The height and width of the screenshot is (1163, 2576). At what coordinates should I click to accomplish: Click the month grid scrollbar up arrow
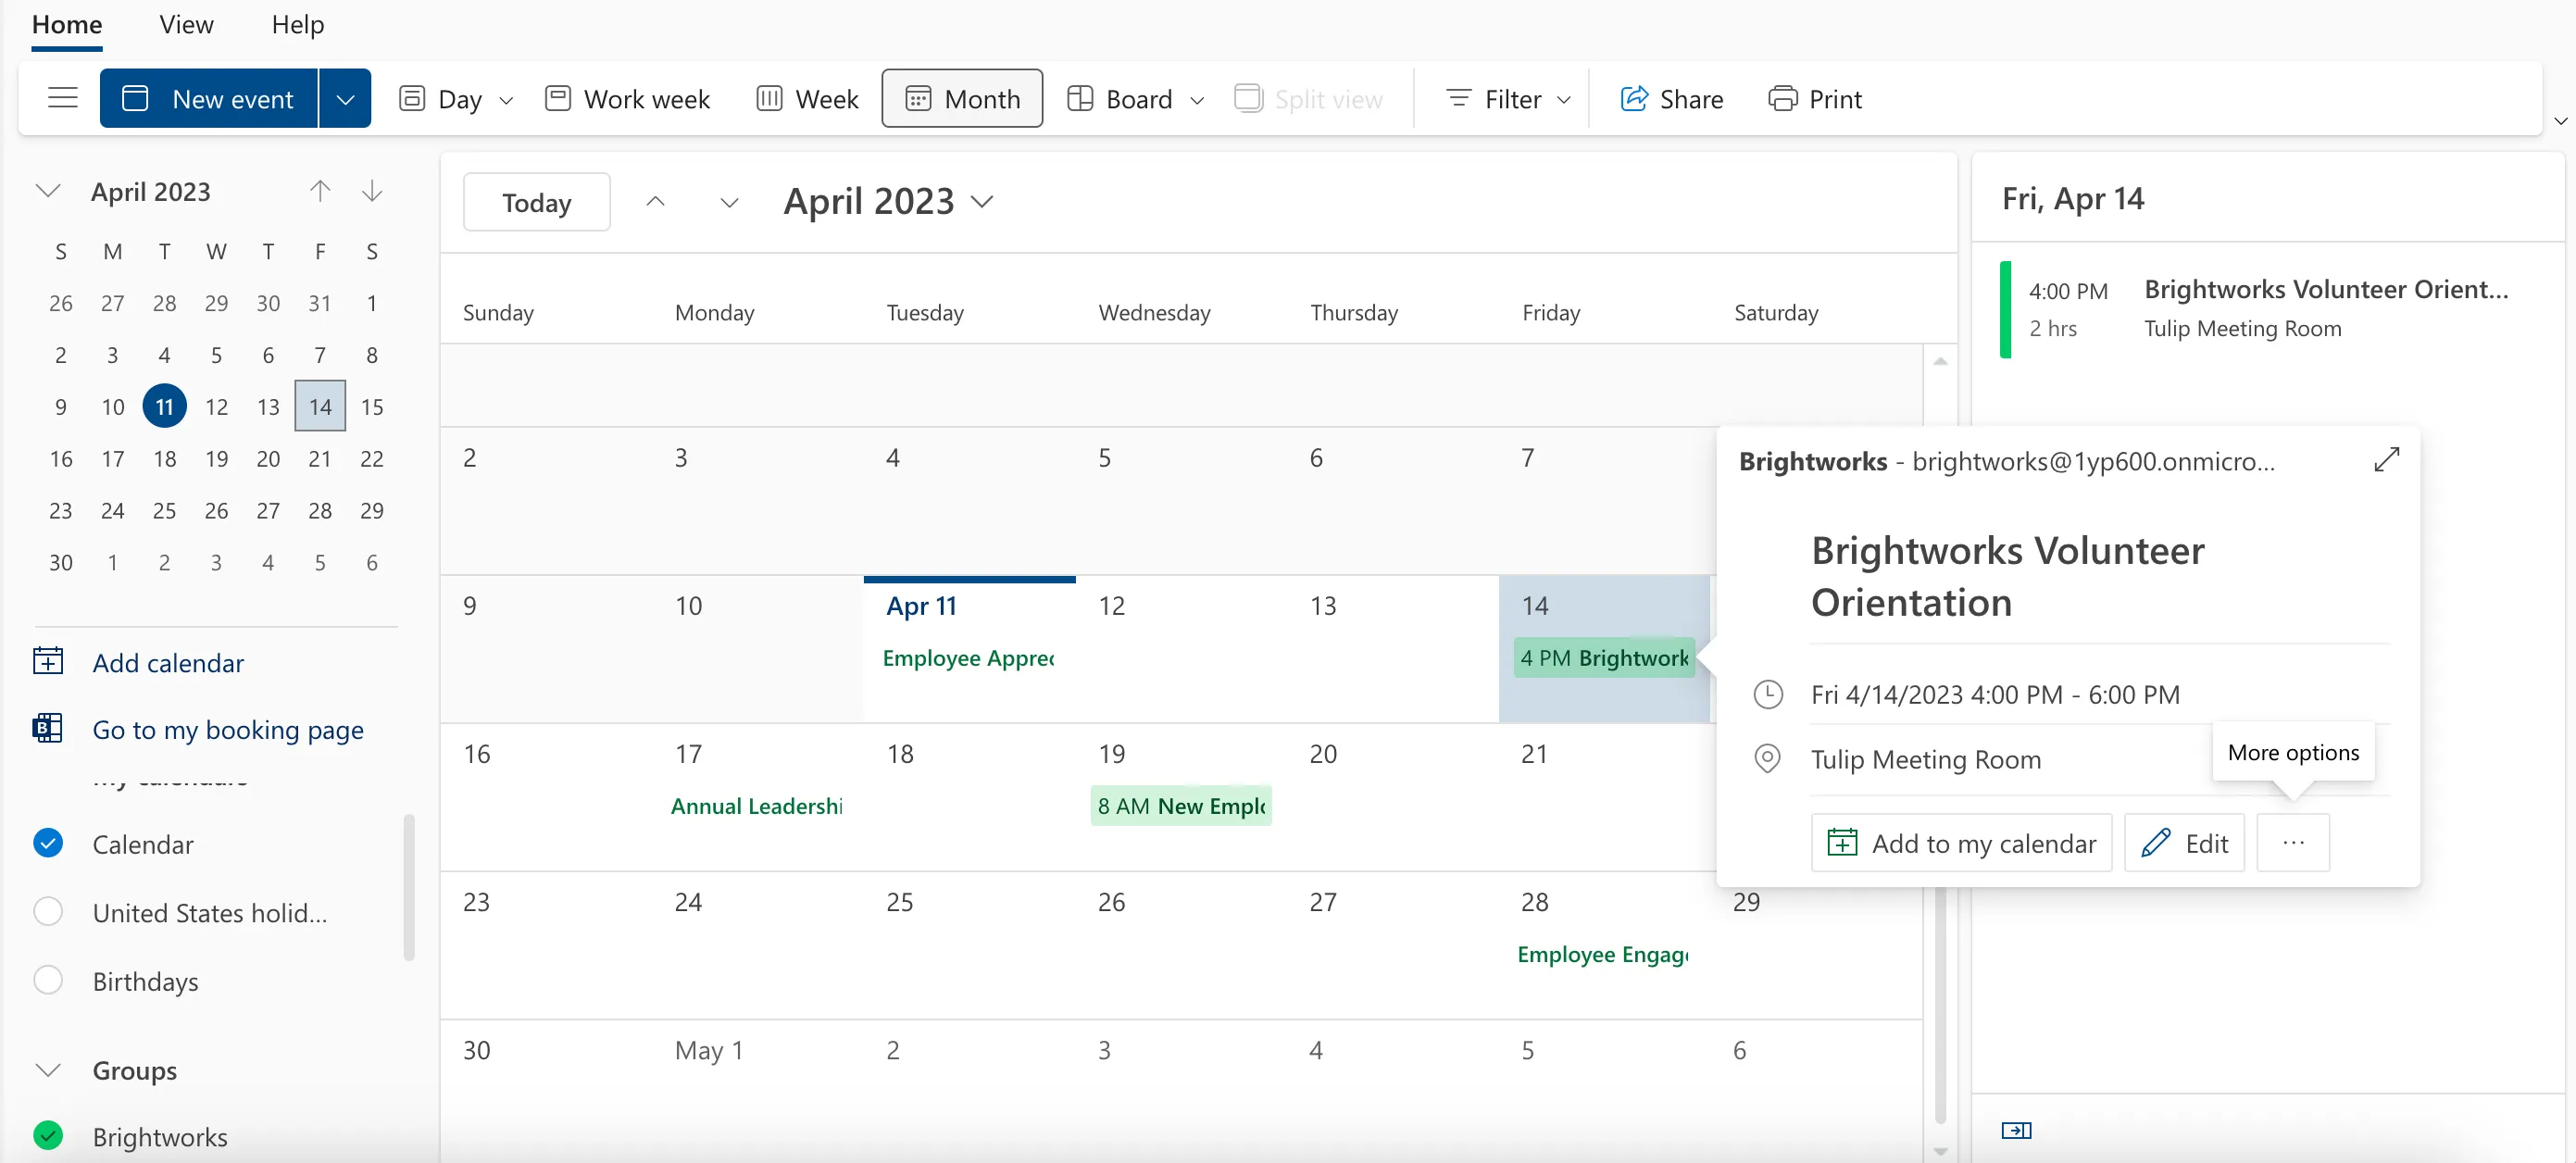[x=1940, y=361]
